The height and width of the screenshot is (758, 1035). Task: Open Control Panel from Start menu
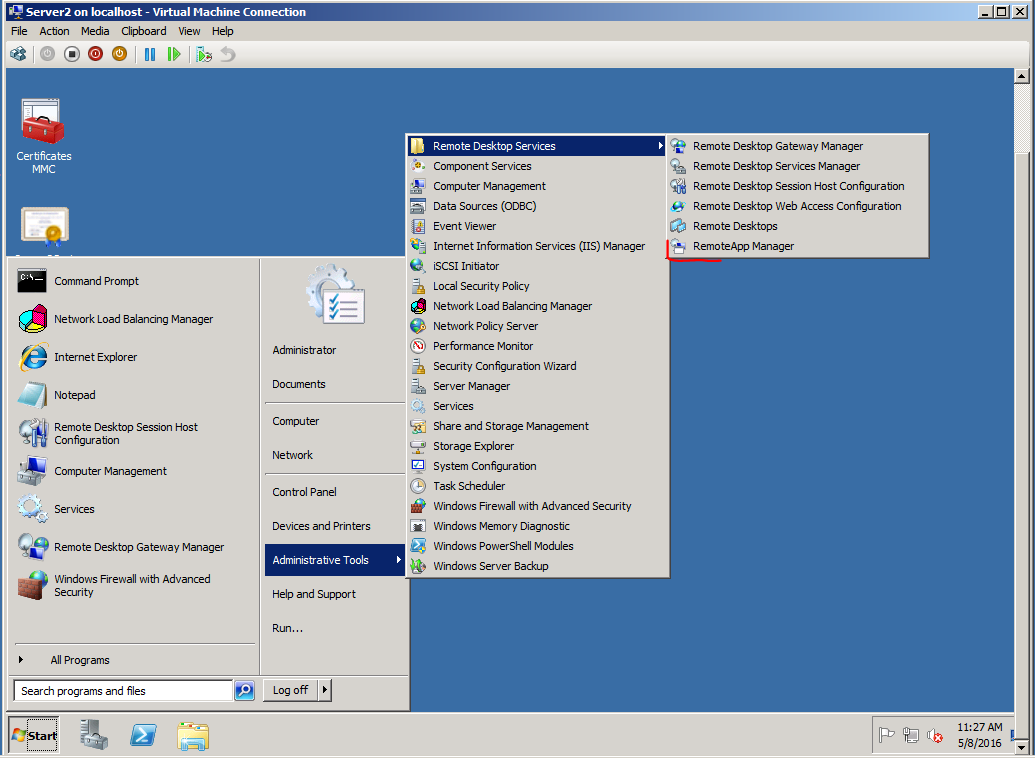[x=335, y=492]
